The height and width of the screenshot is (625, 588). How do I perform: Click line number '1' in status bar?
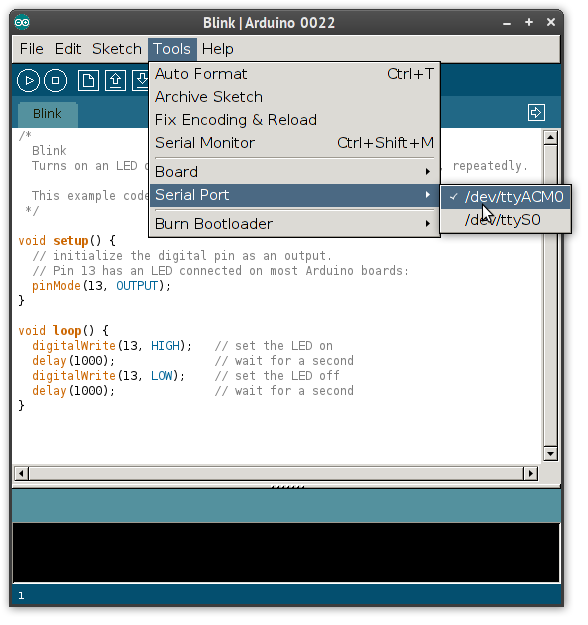[x=21, y=596]
